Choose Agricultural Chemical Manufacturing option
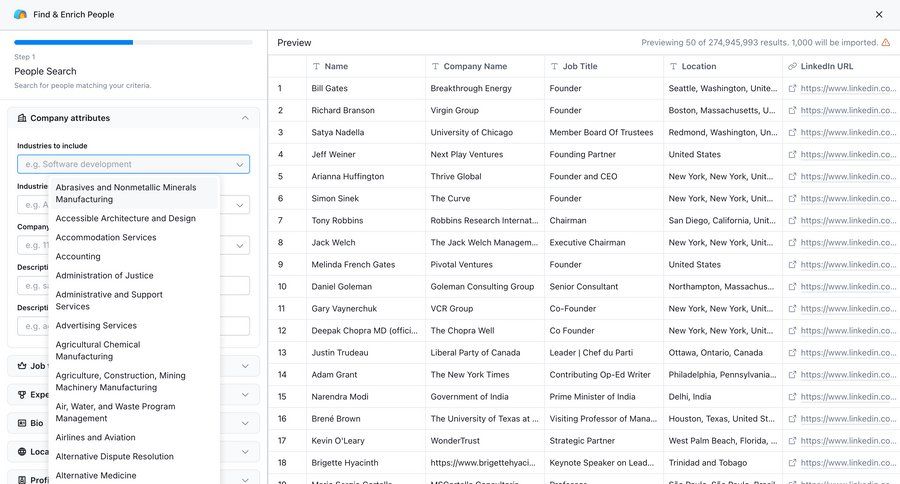Viewport: 900px width, 484px height. point(134,350)
